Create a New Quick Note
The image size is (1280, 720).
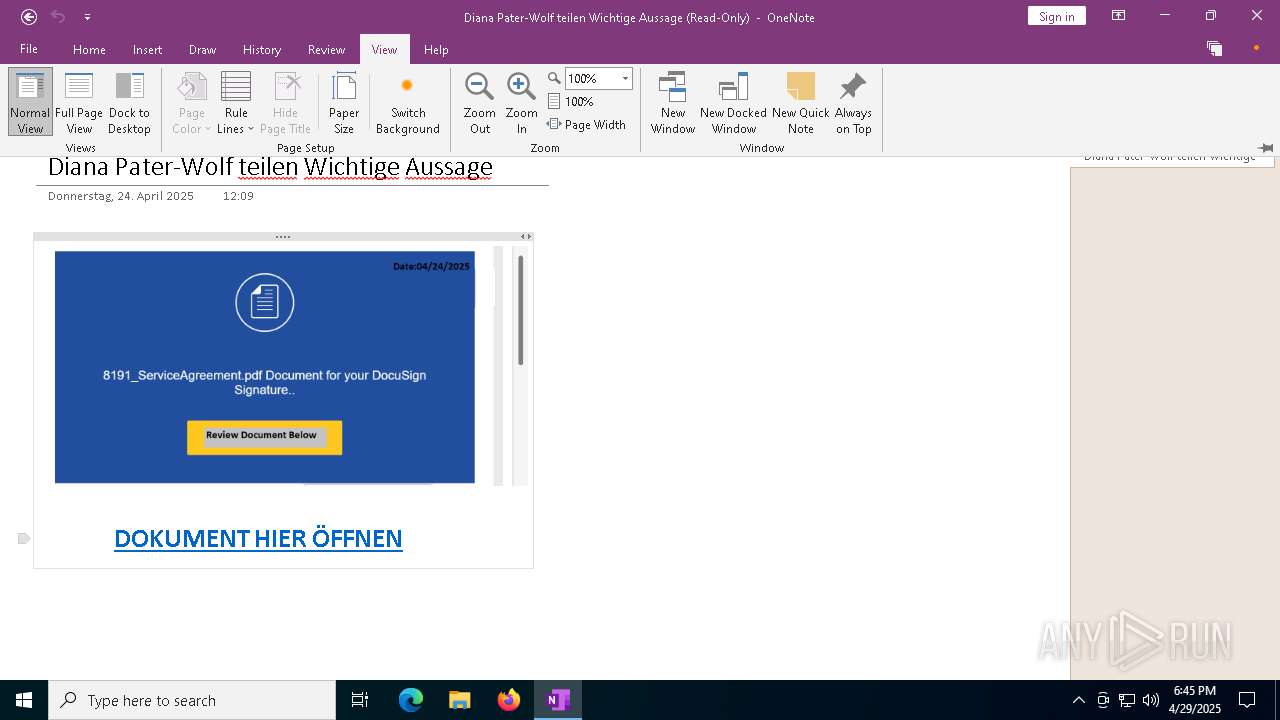[x=801, y=102]
